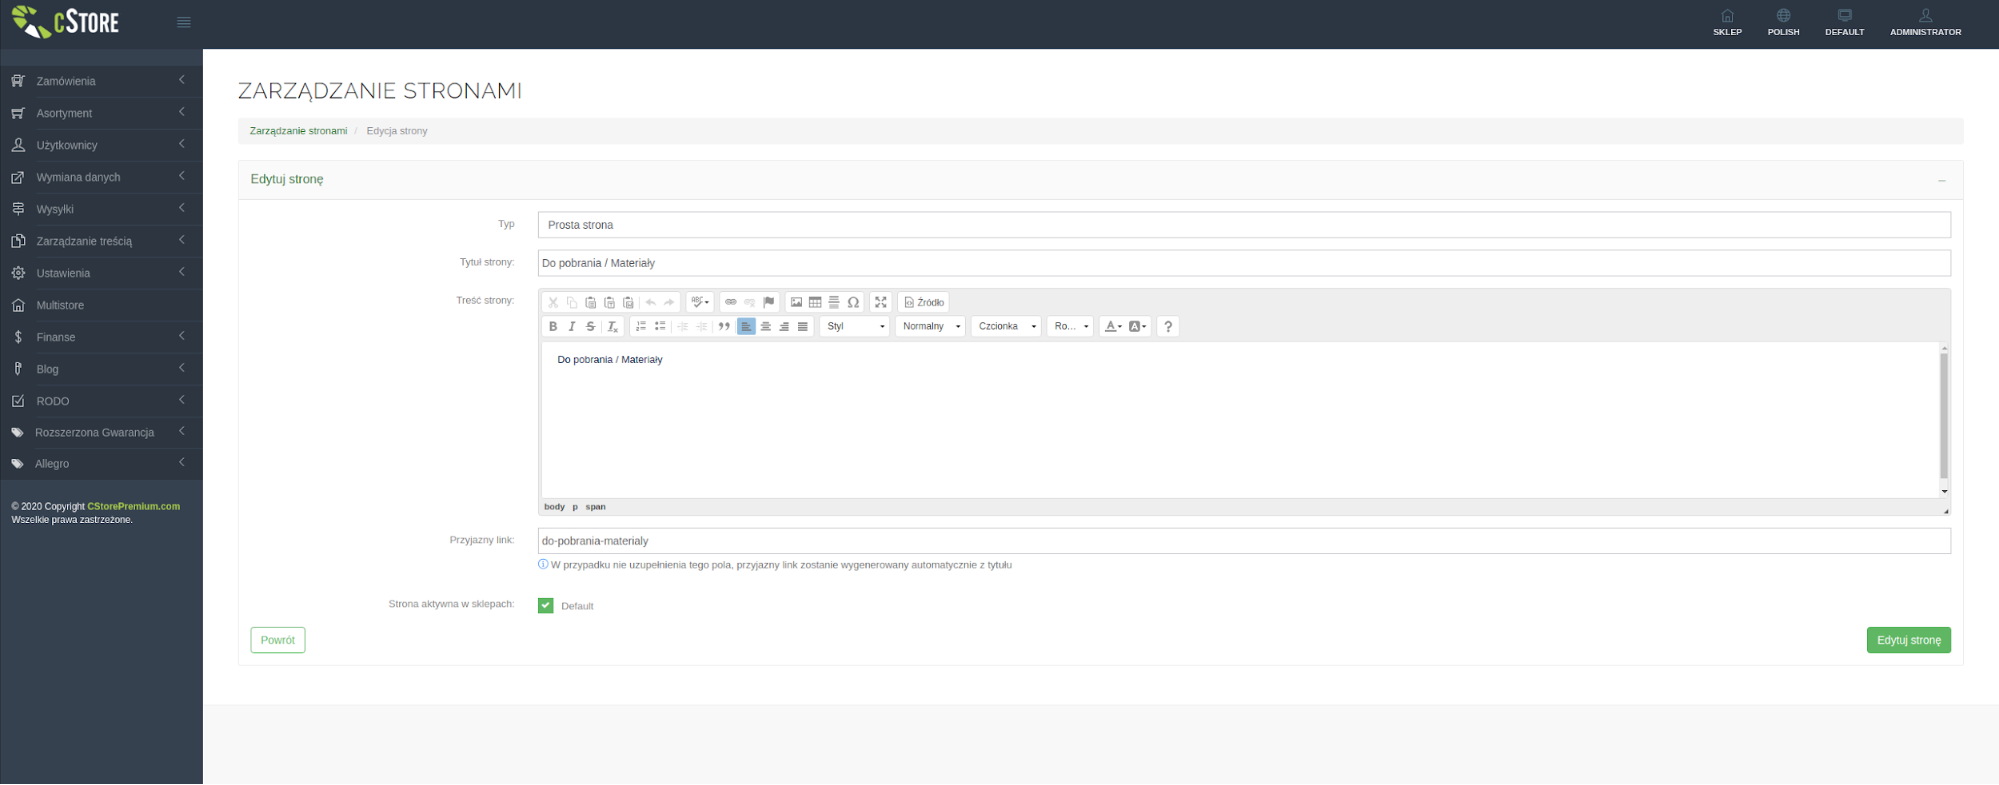
Task: Open the ADMINISTRATOR user menu
Action: [1925, 23]
